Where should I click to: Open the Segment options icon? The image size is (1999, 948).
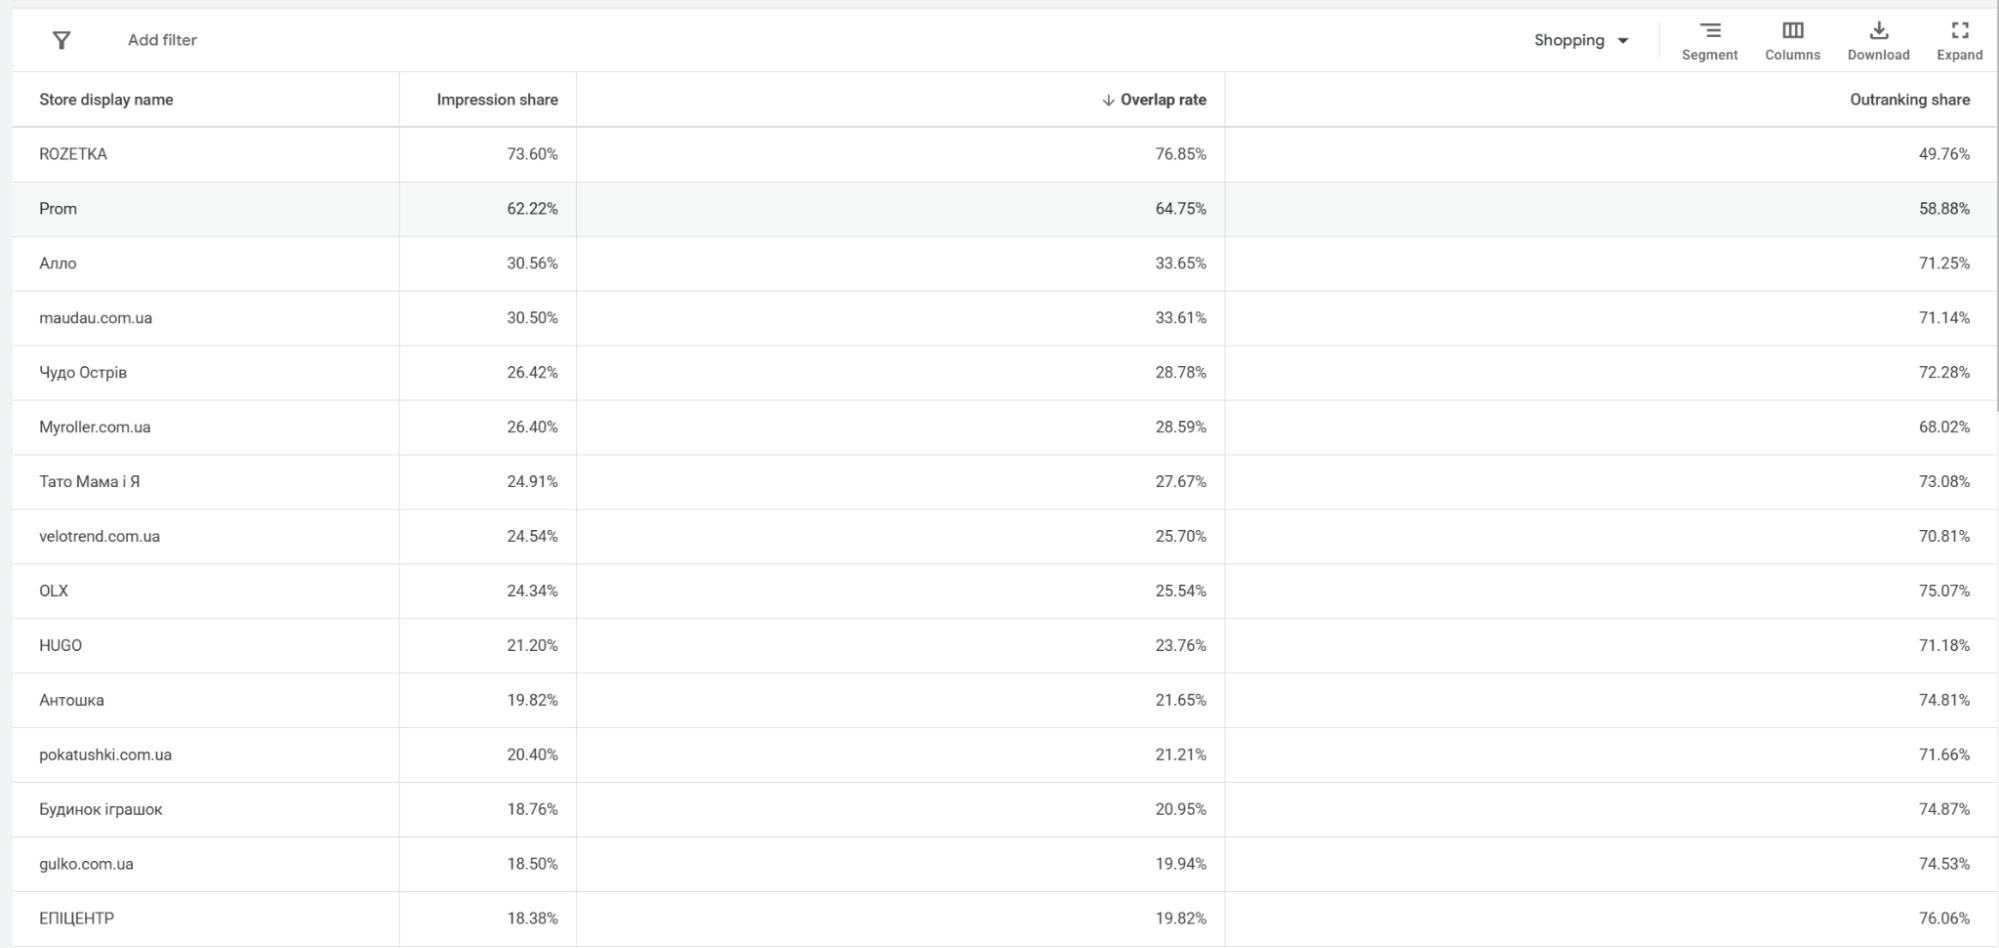click(x=1709, y=31)
